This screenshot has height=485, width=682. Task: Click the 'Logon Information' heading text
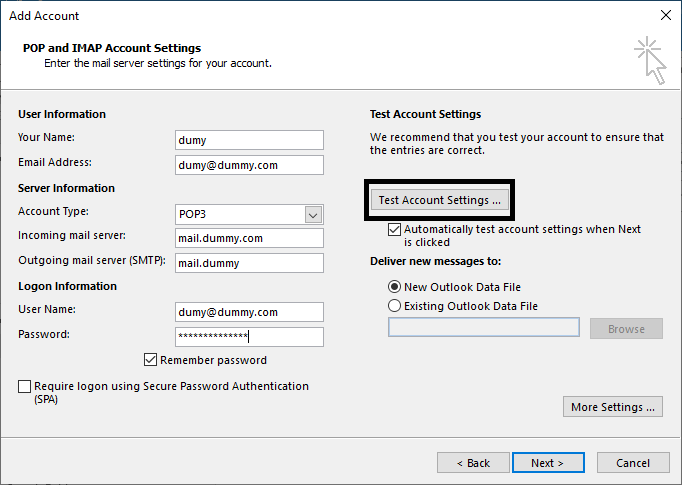pyautogui.click(x=67, y=286)
